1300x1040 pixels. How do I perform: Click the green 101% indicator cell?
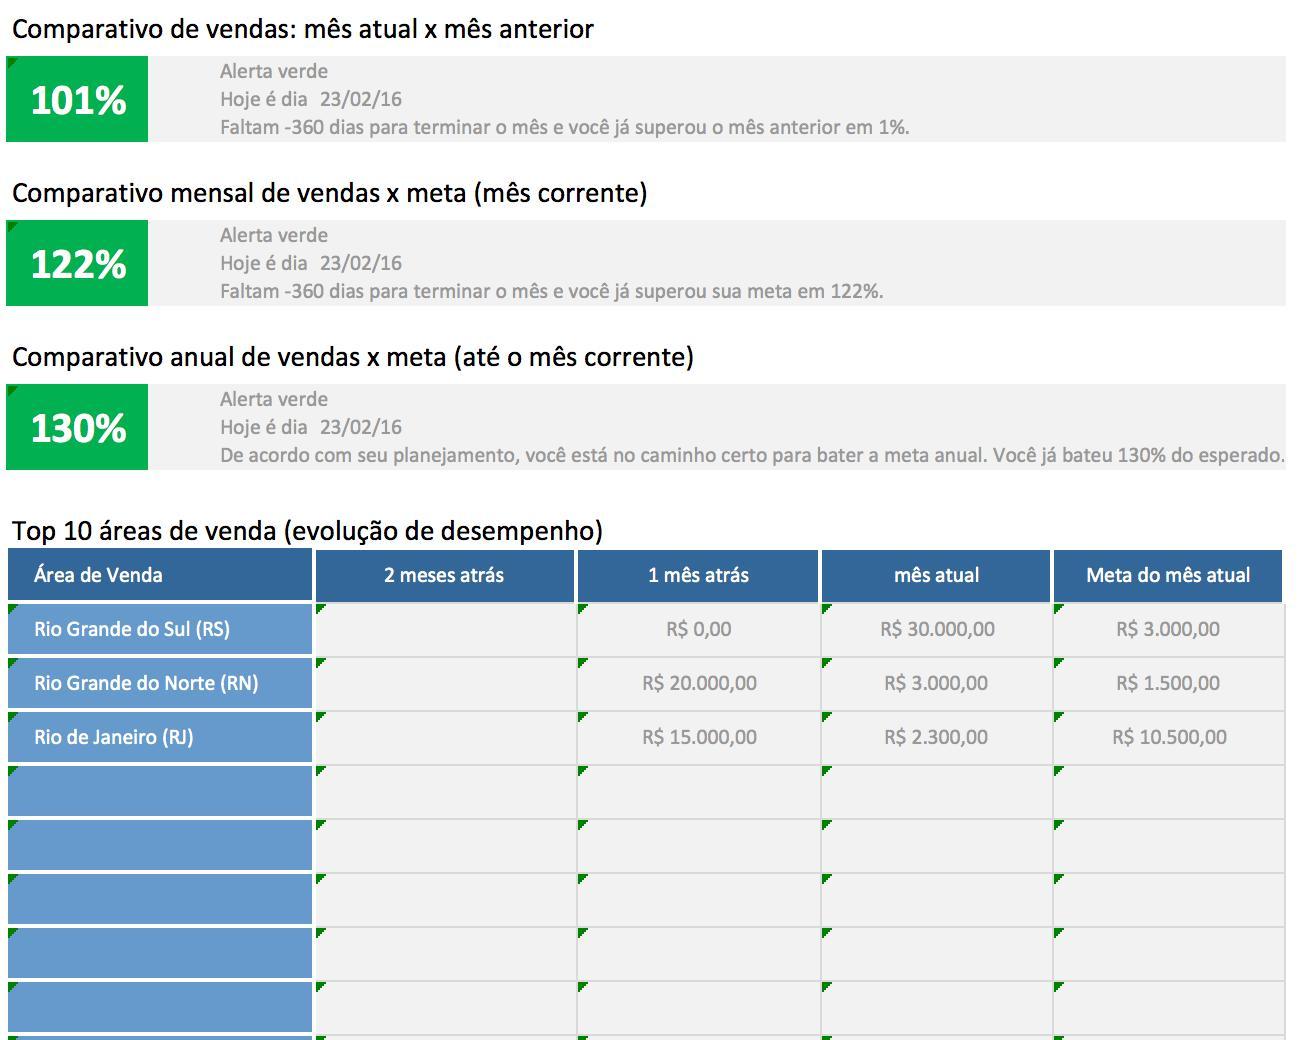77,99
